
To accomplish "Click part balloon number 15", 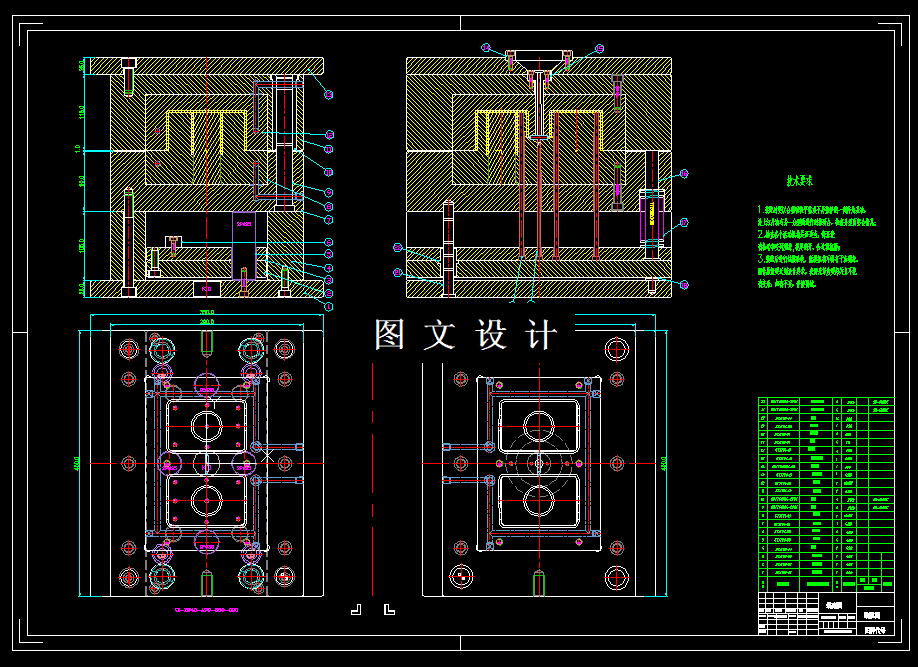I will click(x=599, y=49).
